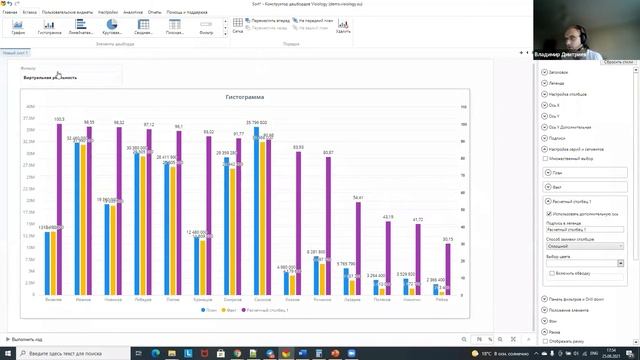Open the Отчеты ribbon tab

tap(154, 12)
